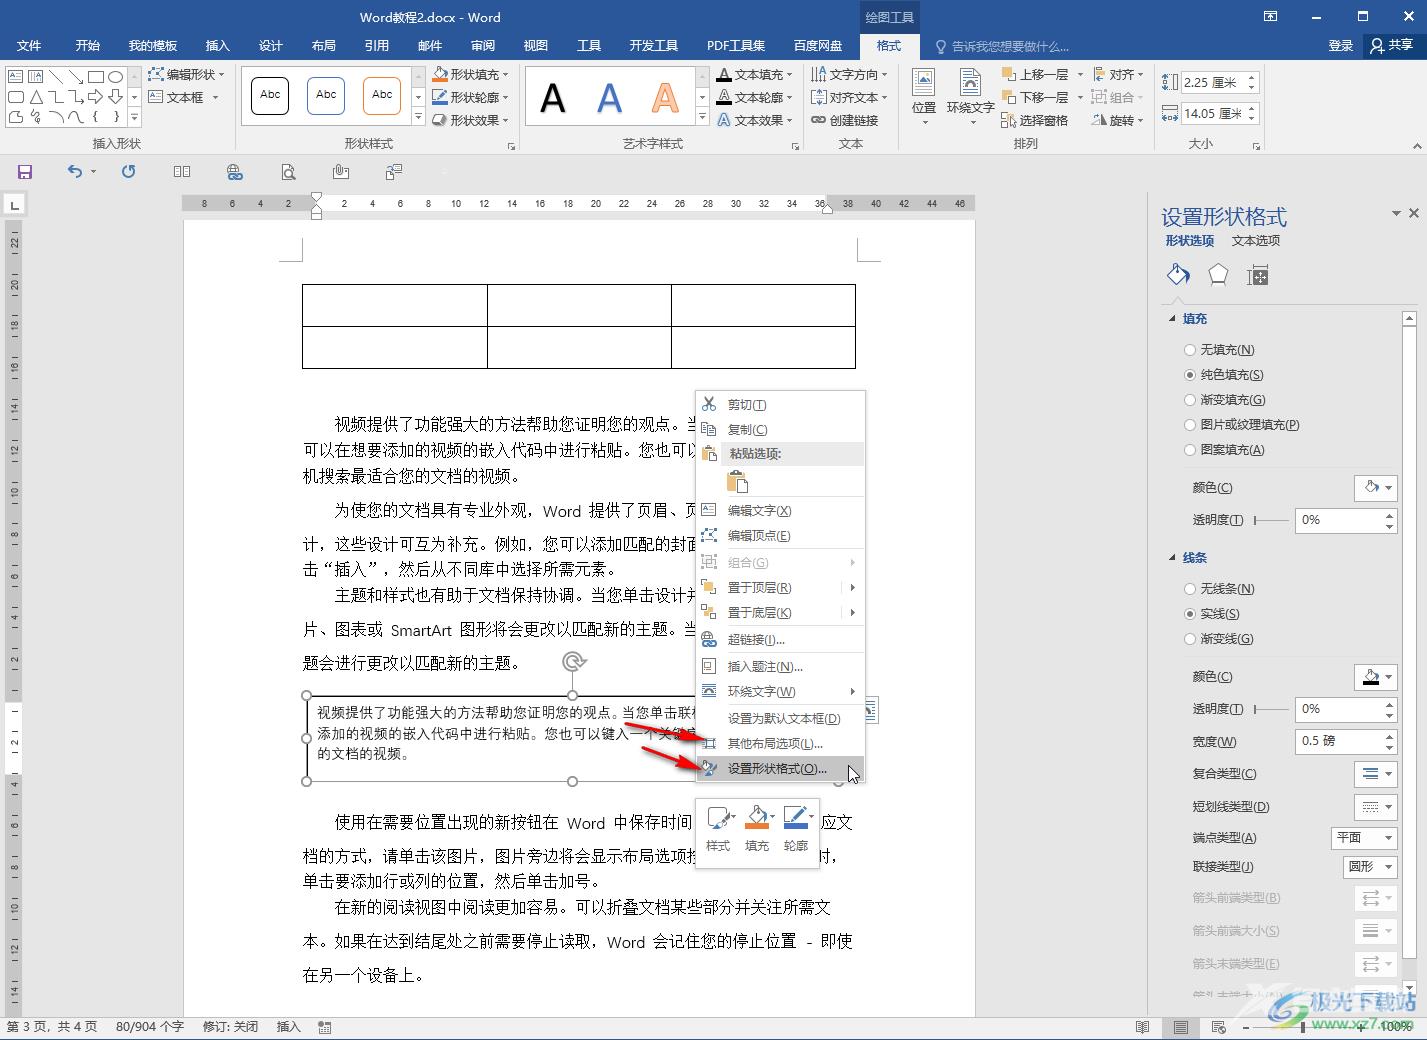
Task: Open Align Text dropdown
Action: point(849,97)
